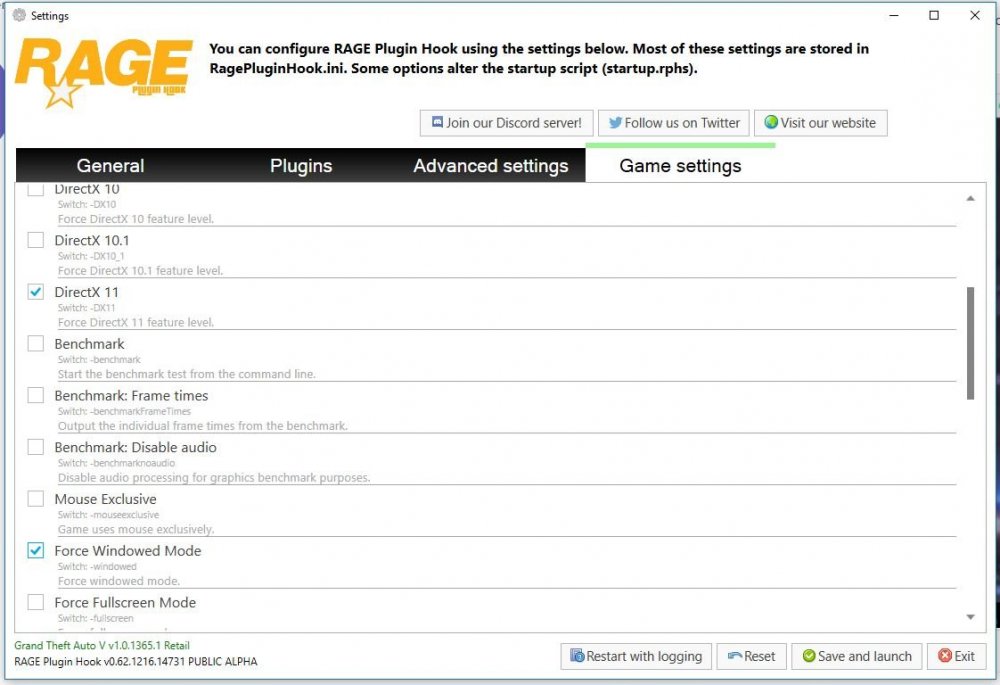1000x685 pixels.
Task: Open the General tab
Action: (x=110, y=166)
